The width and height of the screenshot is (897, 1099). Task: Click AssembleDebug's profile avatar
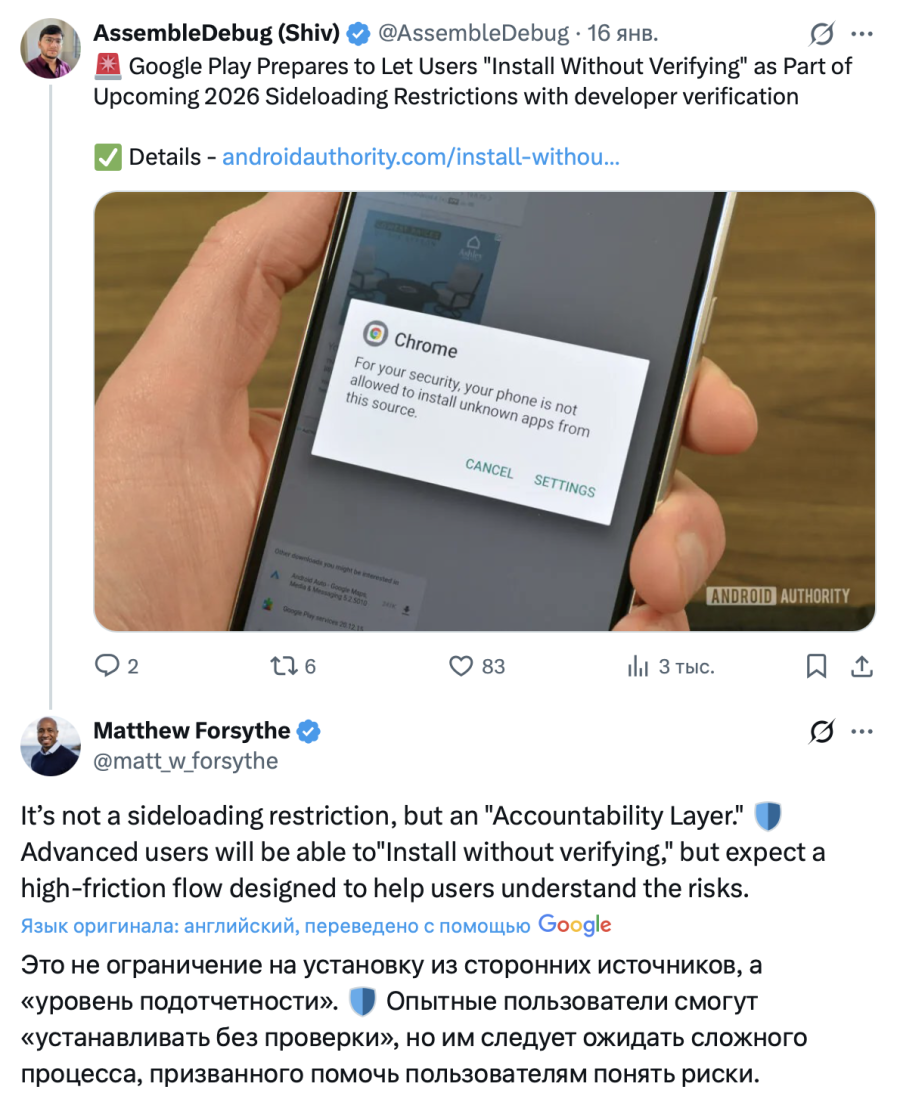click(51, 48)
